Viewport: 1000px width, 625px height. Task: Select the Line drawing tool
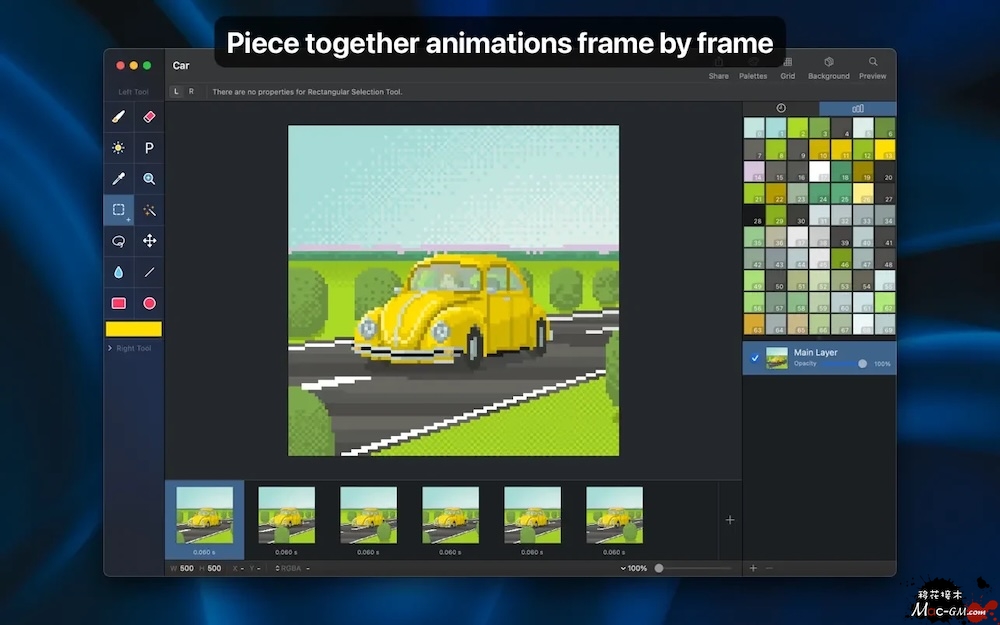149,272
